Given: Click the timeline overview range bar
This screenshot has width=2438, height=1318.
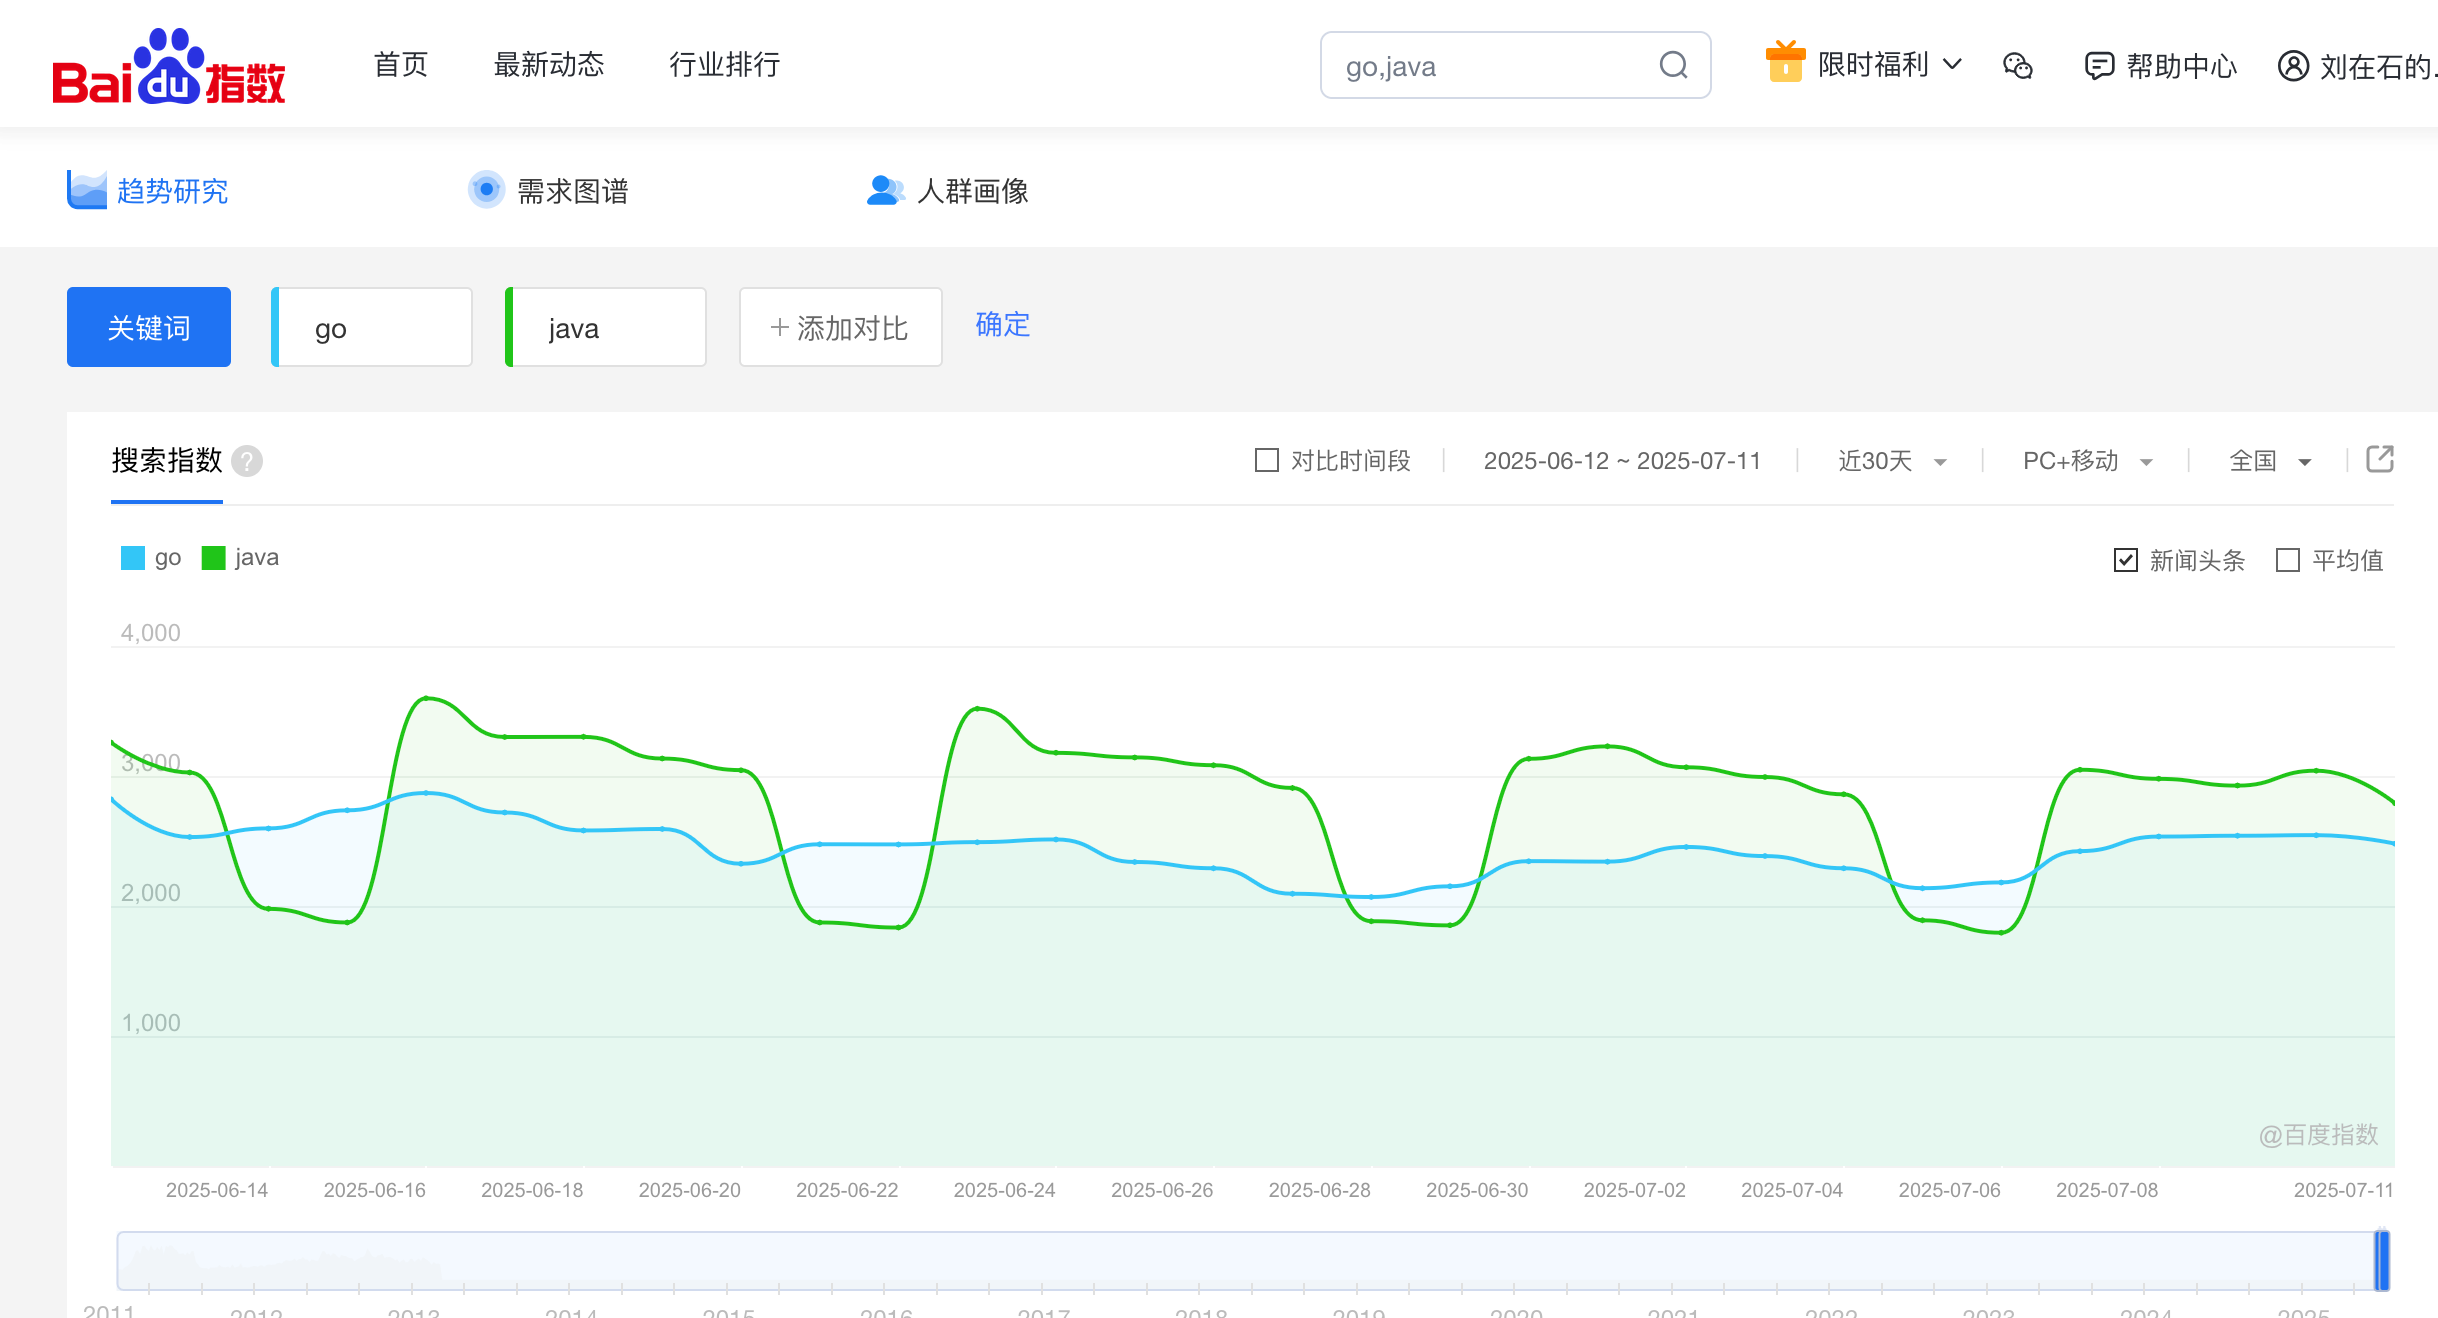Looking at the screenshot, I should tap(1253, 1261).
